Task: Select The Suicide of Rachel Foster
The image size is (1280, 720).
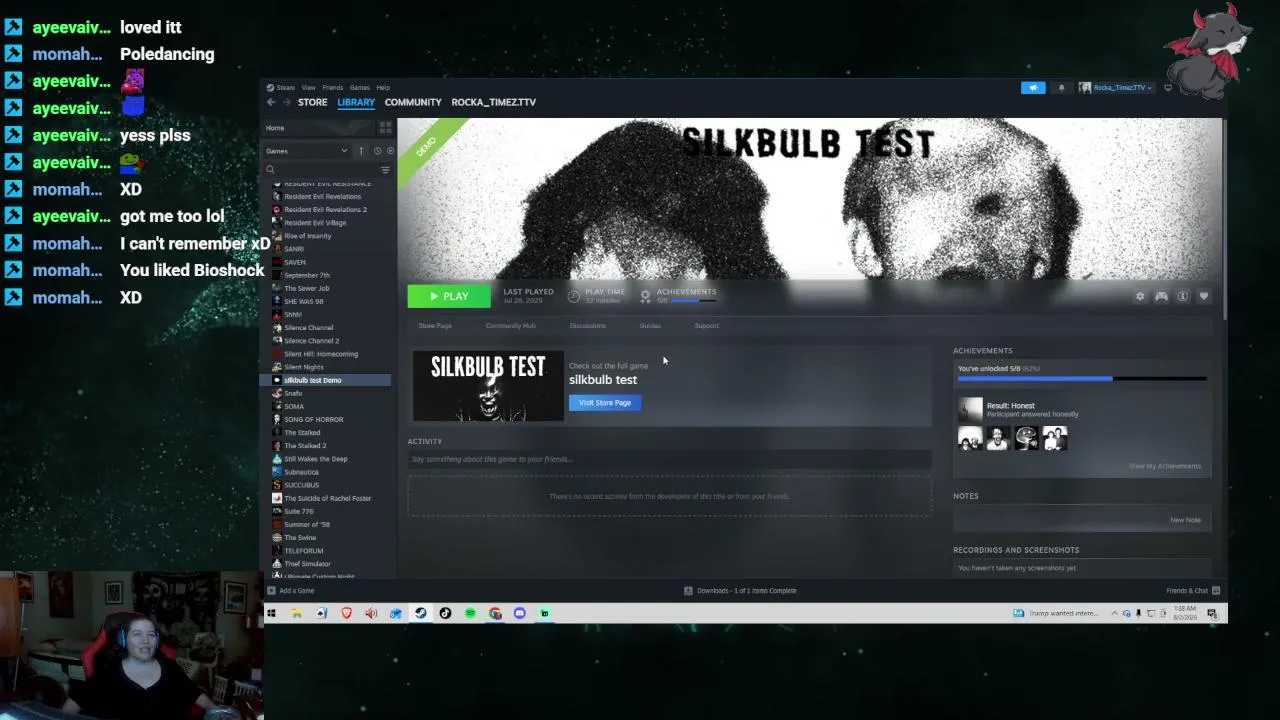Action: point(327,498)
